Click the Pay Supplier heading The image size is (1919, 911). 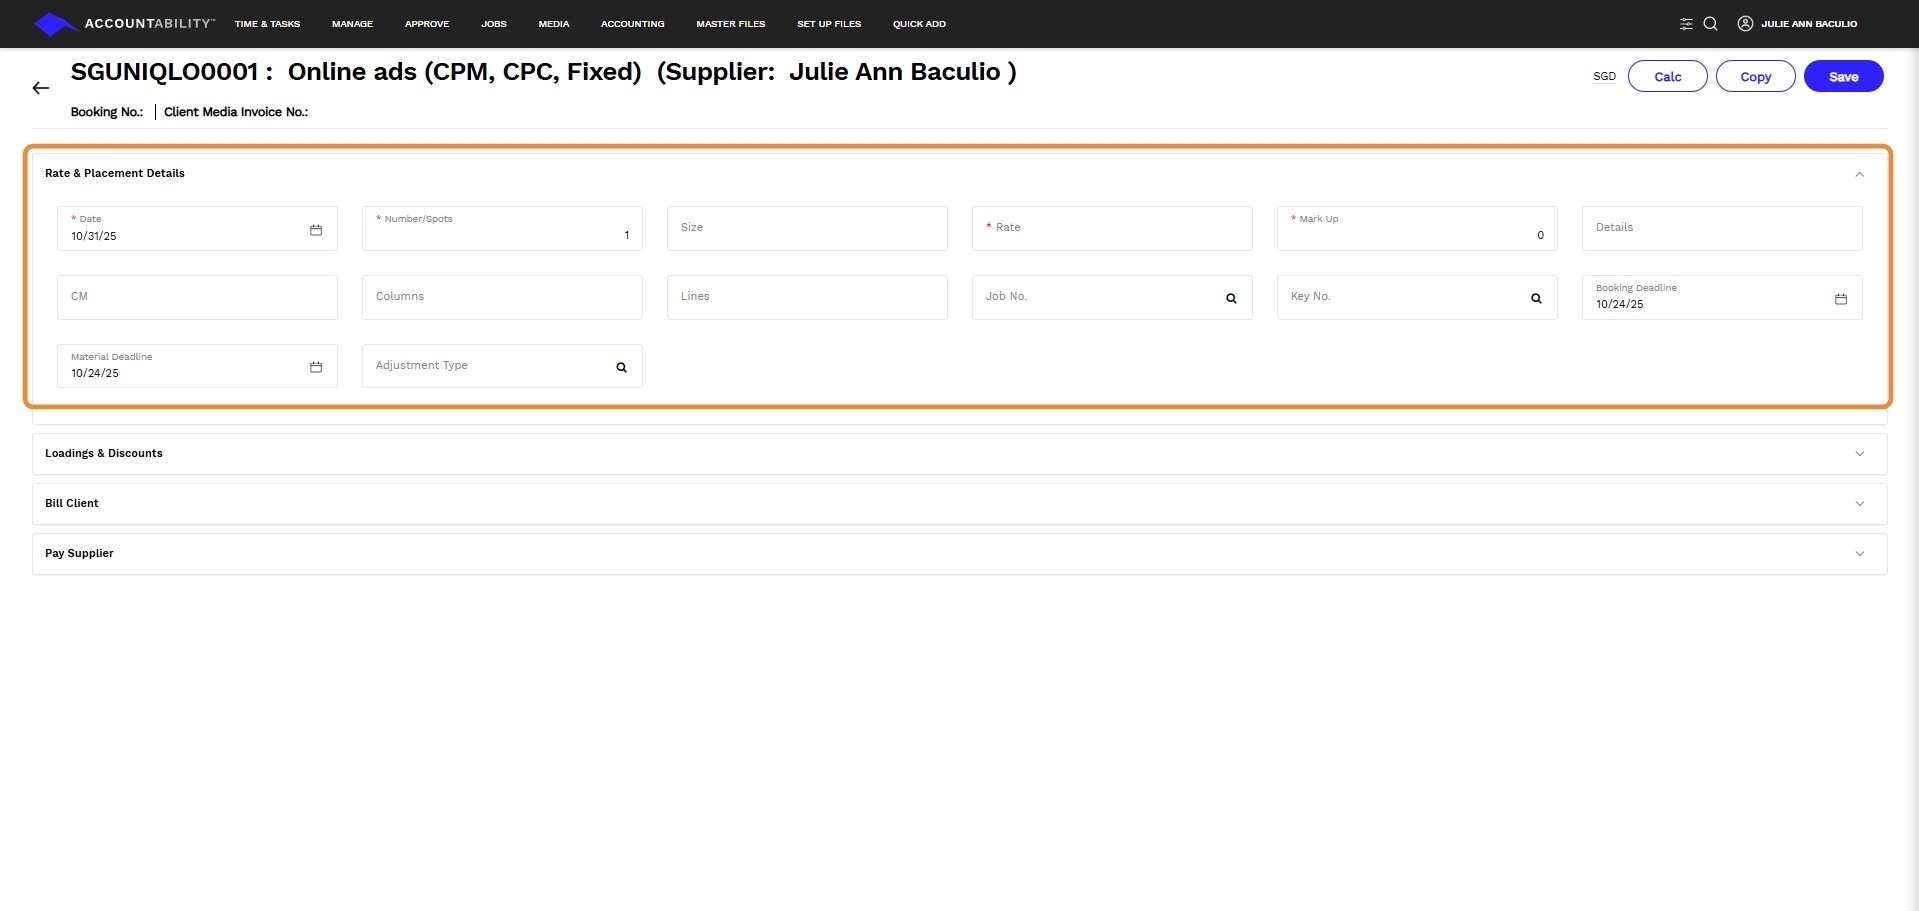tap(79, 553)
